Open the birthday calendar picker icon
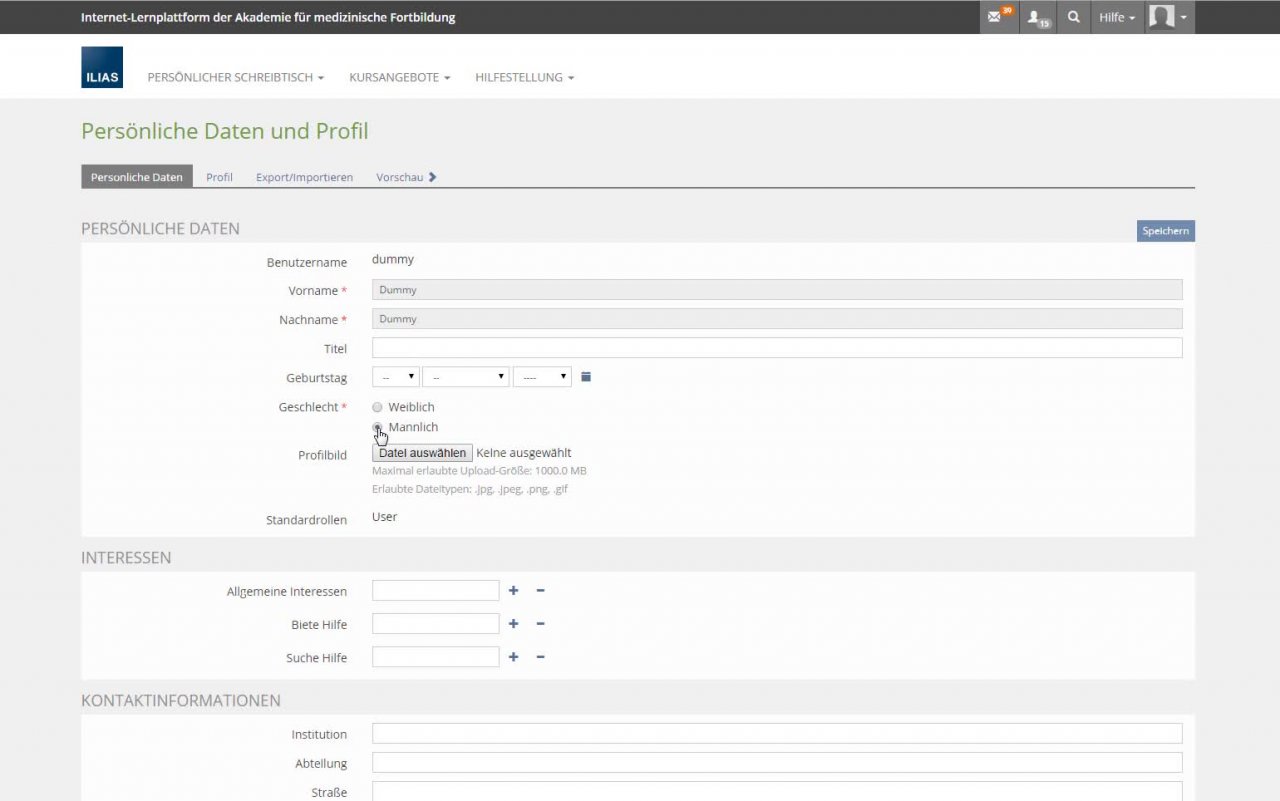 click(587, 377)
